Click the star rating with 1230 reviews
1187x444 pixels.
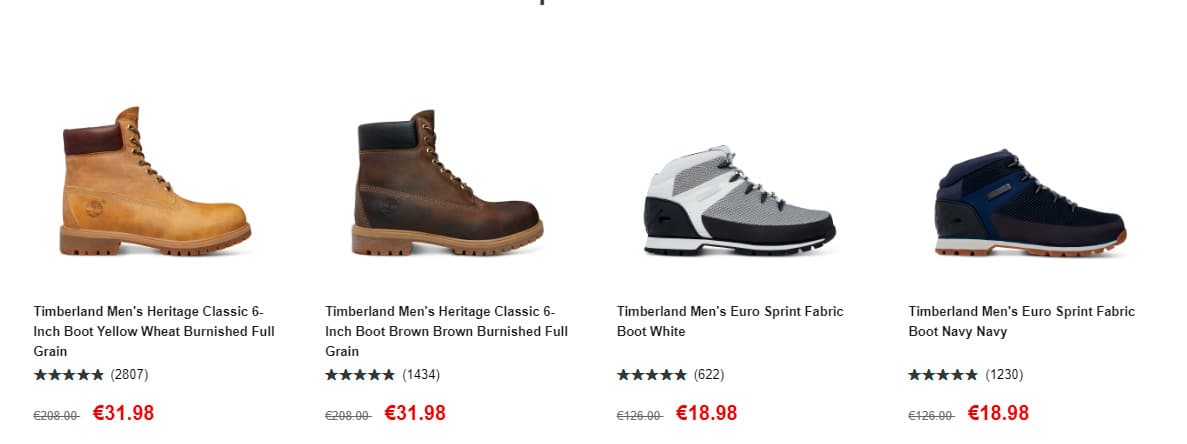click(943, 375)
